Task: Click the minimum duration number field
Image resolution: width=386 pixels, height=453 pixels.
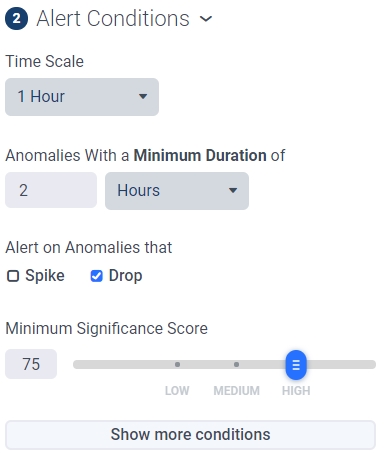Action: tap(51, 190)
